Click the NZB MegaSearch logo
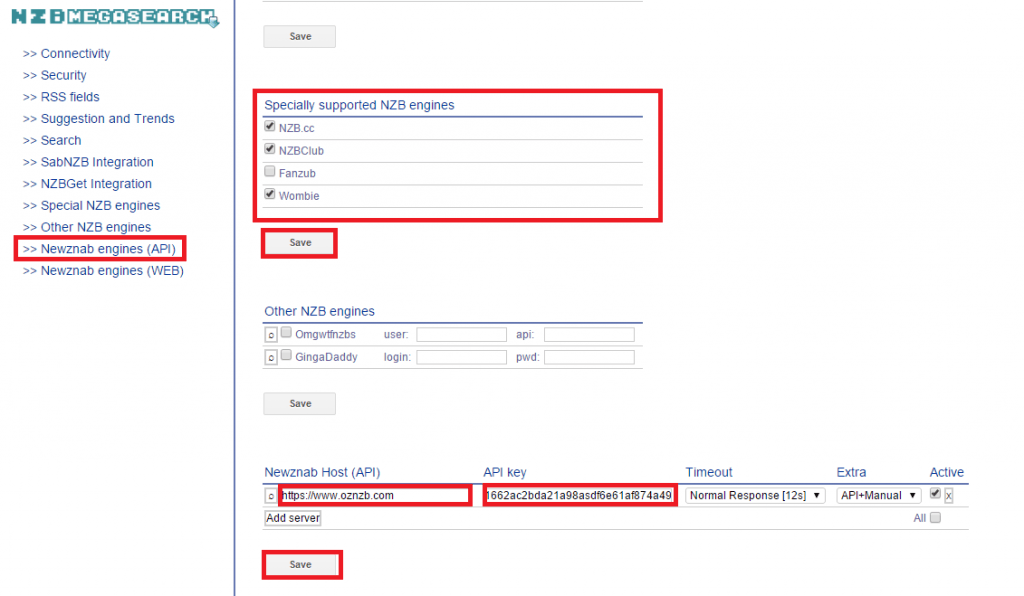This screenshot has width=1024, height=596. coord(110,16)
